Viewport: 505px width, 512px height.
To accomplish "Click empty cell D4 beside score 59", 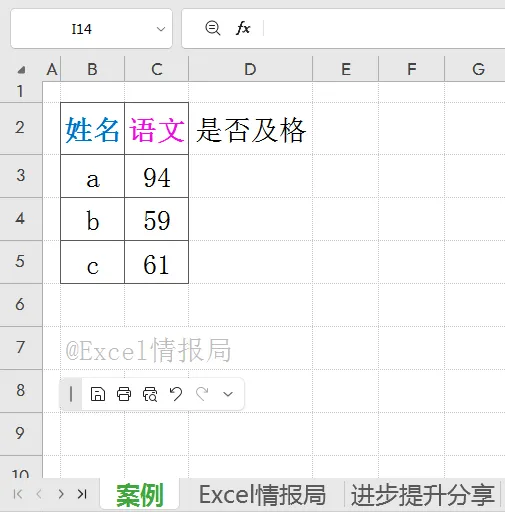I will point(250,219).
